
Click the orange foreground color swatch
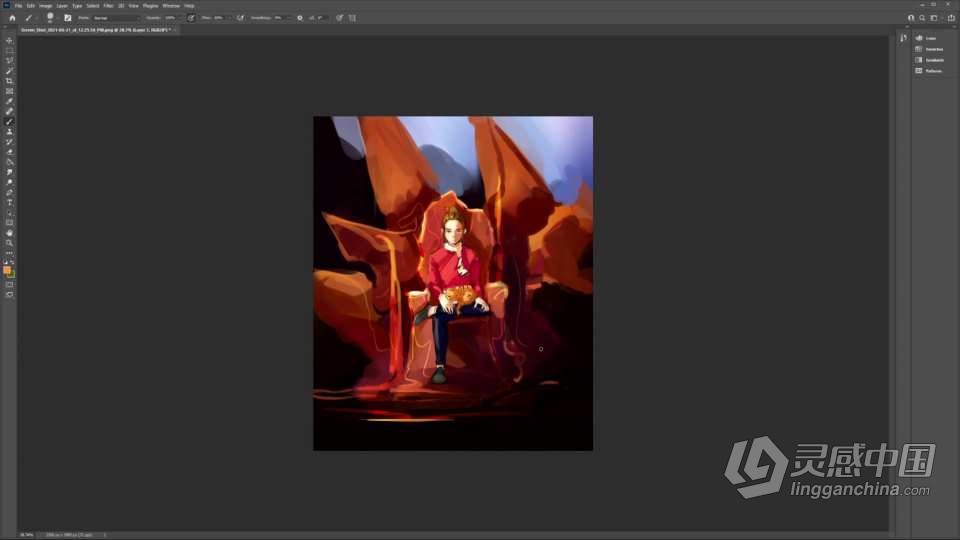(x=7, y=270)
